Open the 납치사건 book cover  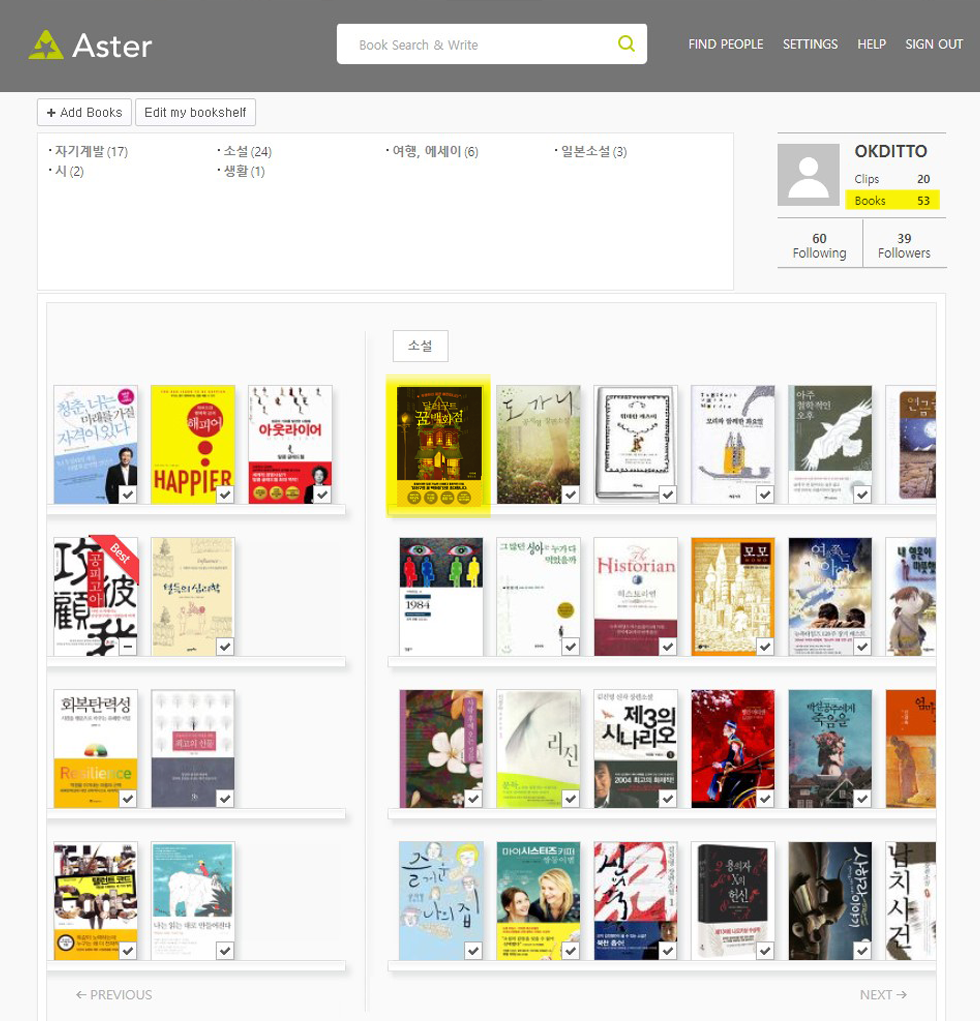click(x=910, y=901)
